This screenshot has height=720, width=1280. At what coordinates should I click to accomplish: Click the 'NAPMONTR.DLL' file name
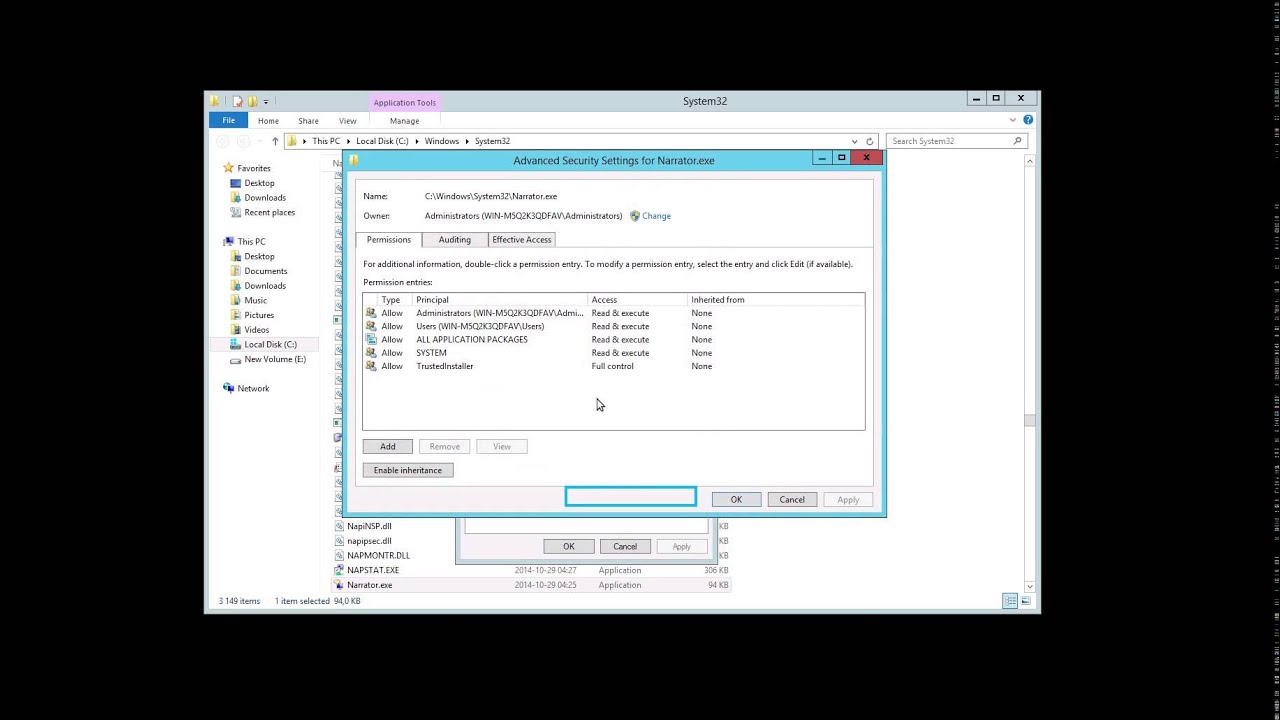378,556
